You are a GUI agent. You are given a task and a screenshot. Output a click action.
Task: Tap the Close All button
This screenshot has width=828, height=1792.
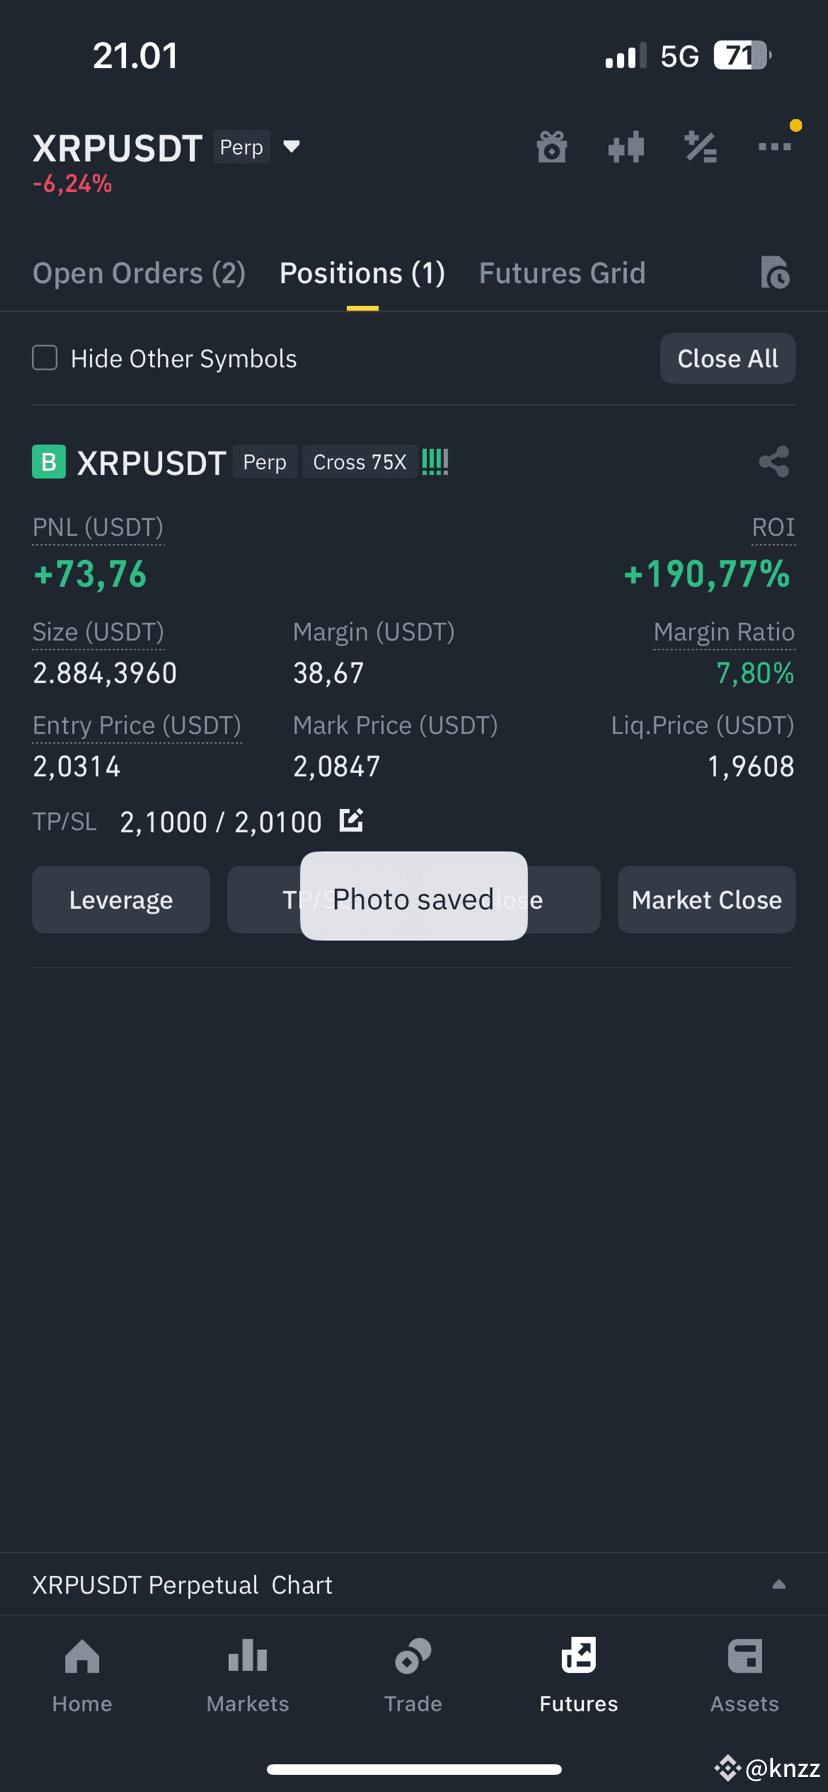click(x=728, y=358)
